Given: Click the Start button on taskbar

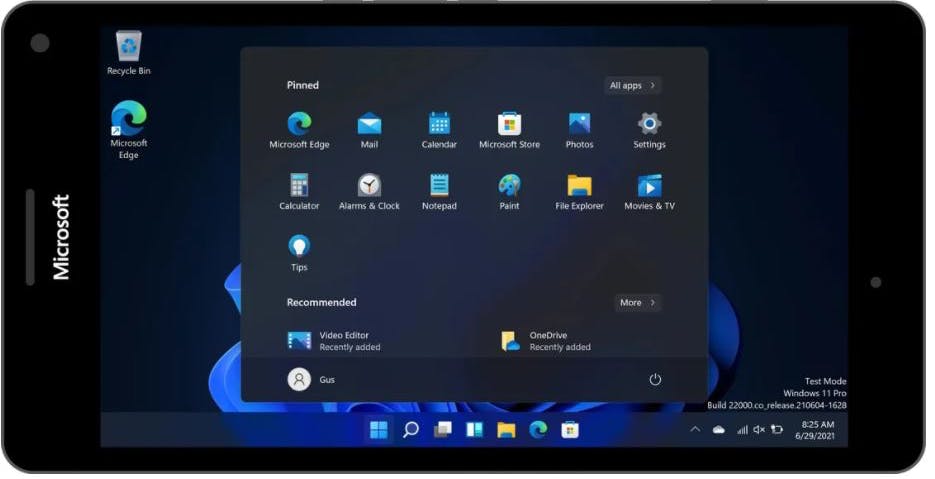Looking at the screenshot, I should (x=379, y=429).
